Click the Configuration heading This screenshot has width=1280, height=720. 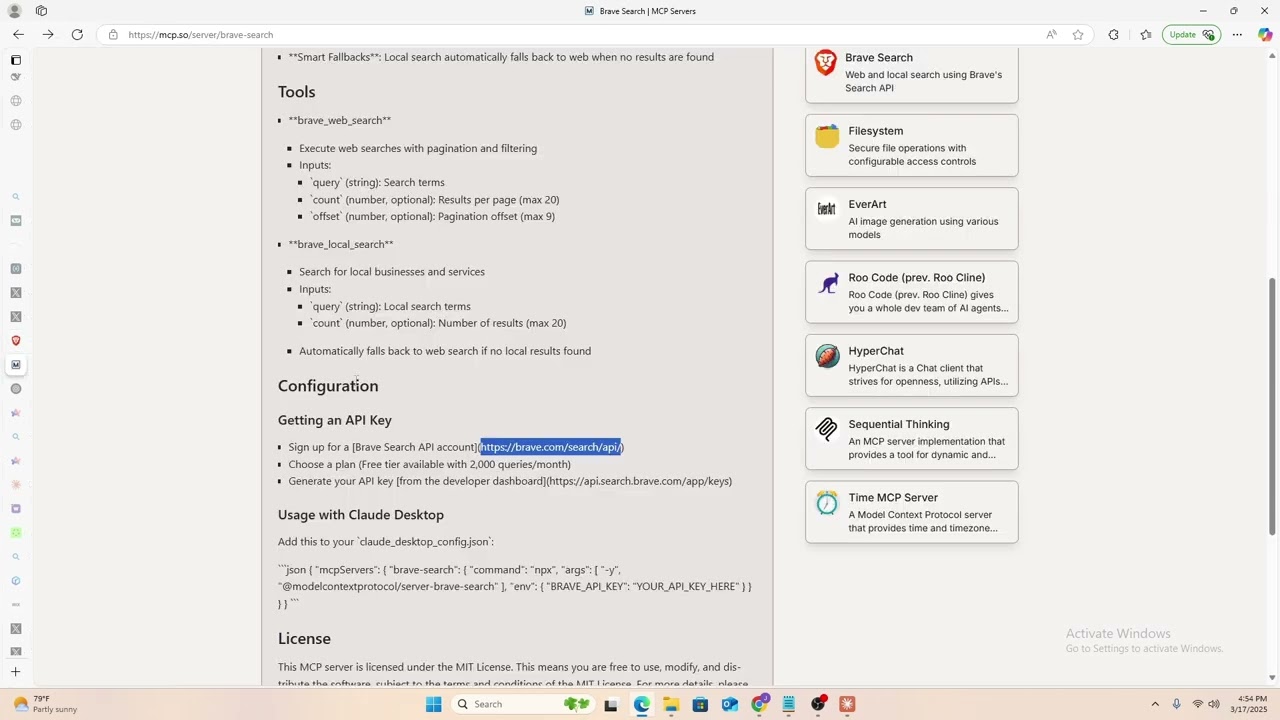[328, 386]
